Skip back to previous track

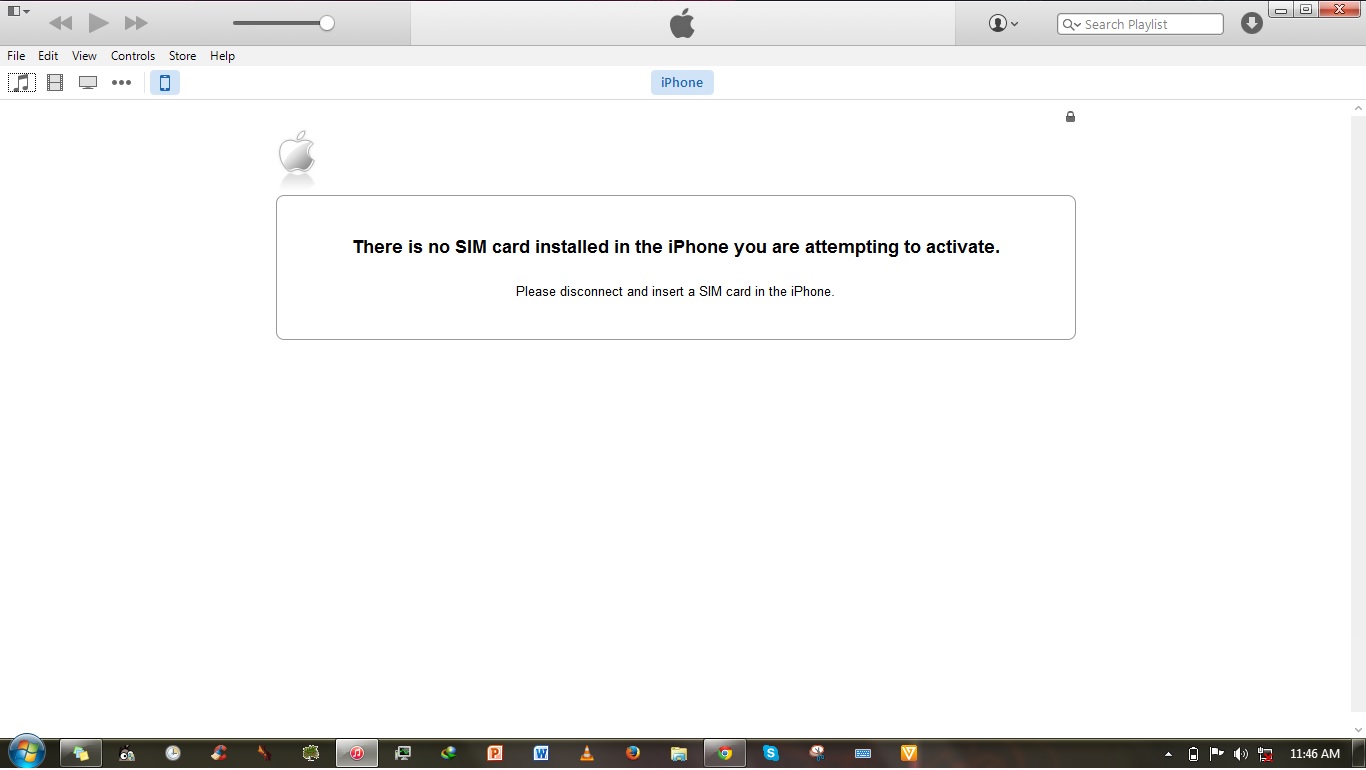(60, 23)
